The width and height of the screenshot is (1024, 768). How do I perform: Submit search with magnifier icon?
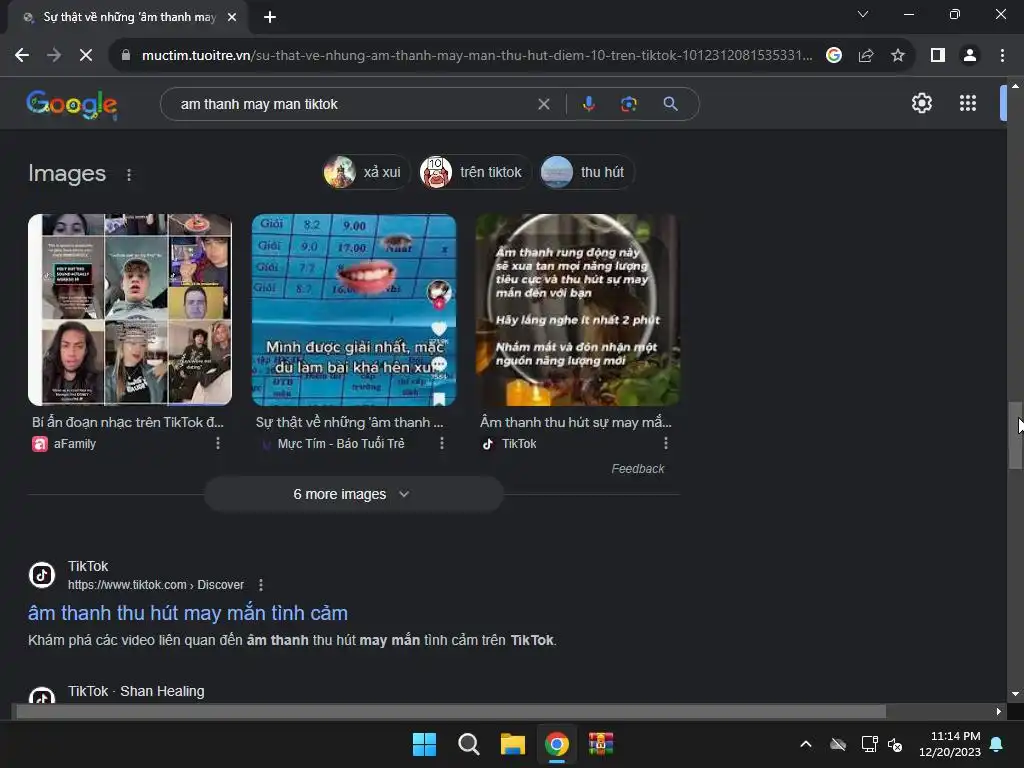(670, 104)
